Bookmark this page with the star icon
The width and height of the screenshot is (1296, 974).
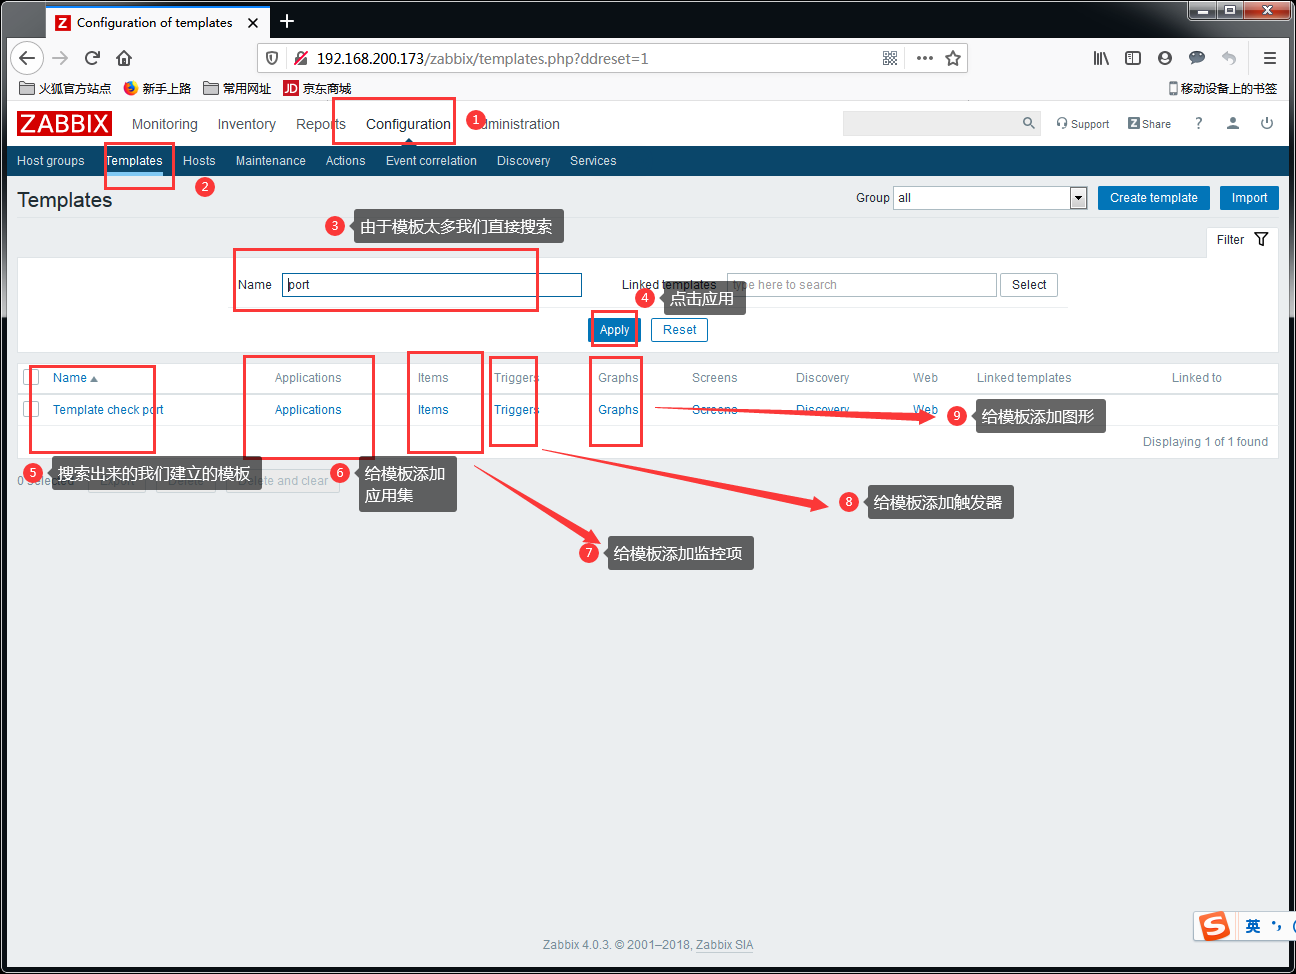953,58
